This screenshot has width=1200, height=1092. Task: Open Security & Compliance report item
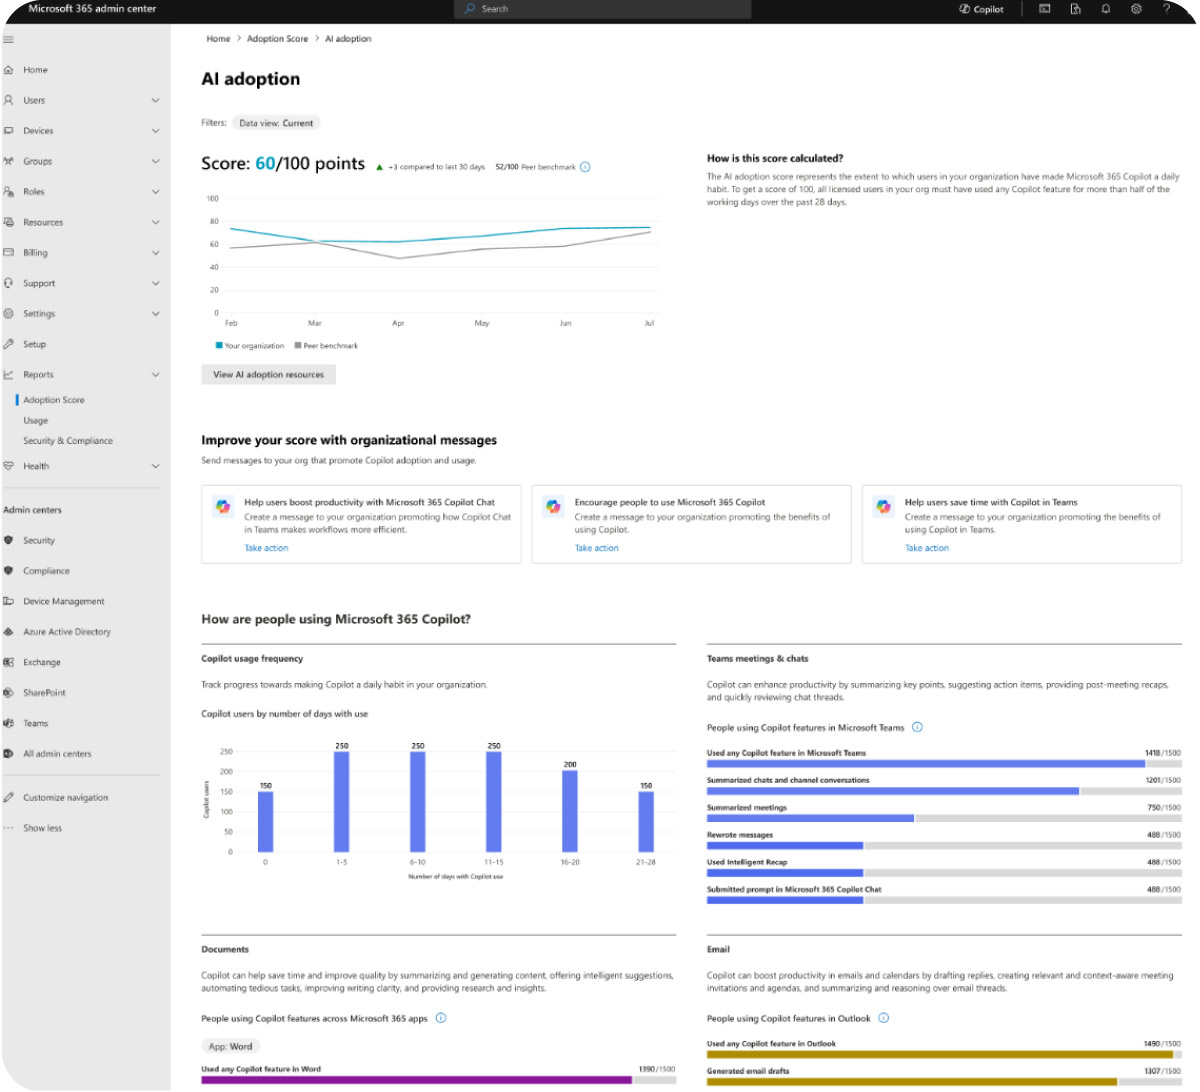(x=68, y=441)
